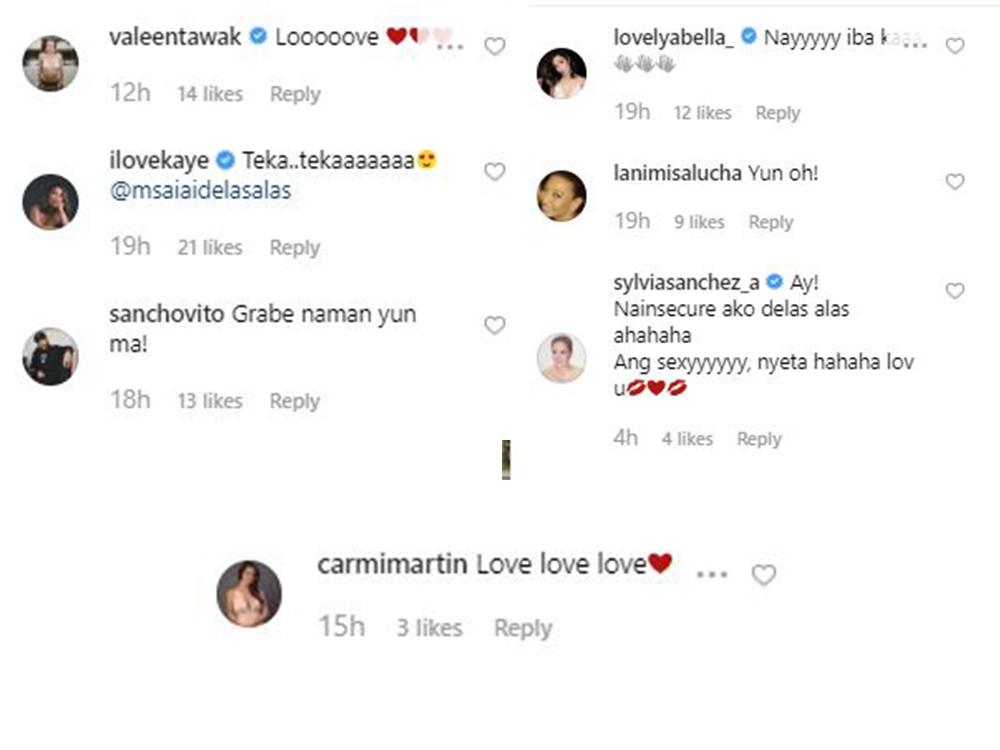Image resolution: width=1000 pixels, height=750 pixels.
Task: Reply to ilovekaye's comment
Action: pyautogui.click(x=295, y=247)
